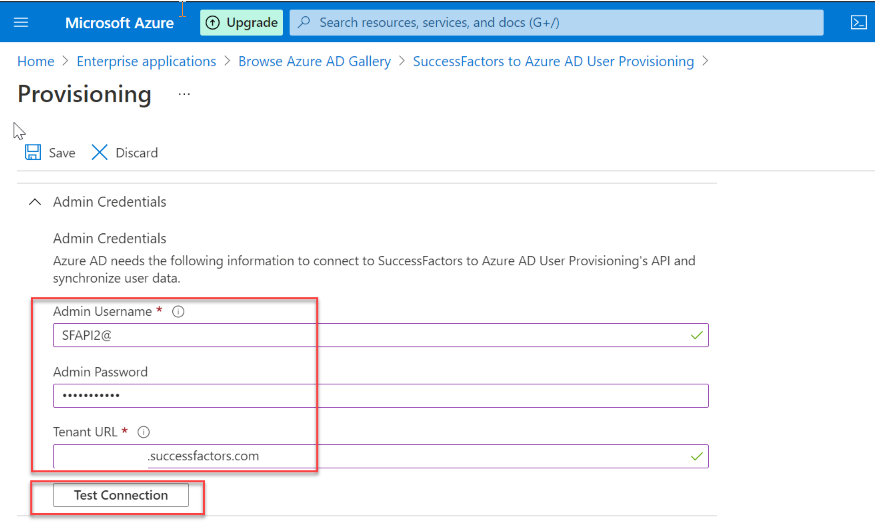Click the Test Connection button
The width and height of the screenshot is (875, 526).
pos(121,495)
